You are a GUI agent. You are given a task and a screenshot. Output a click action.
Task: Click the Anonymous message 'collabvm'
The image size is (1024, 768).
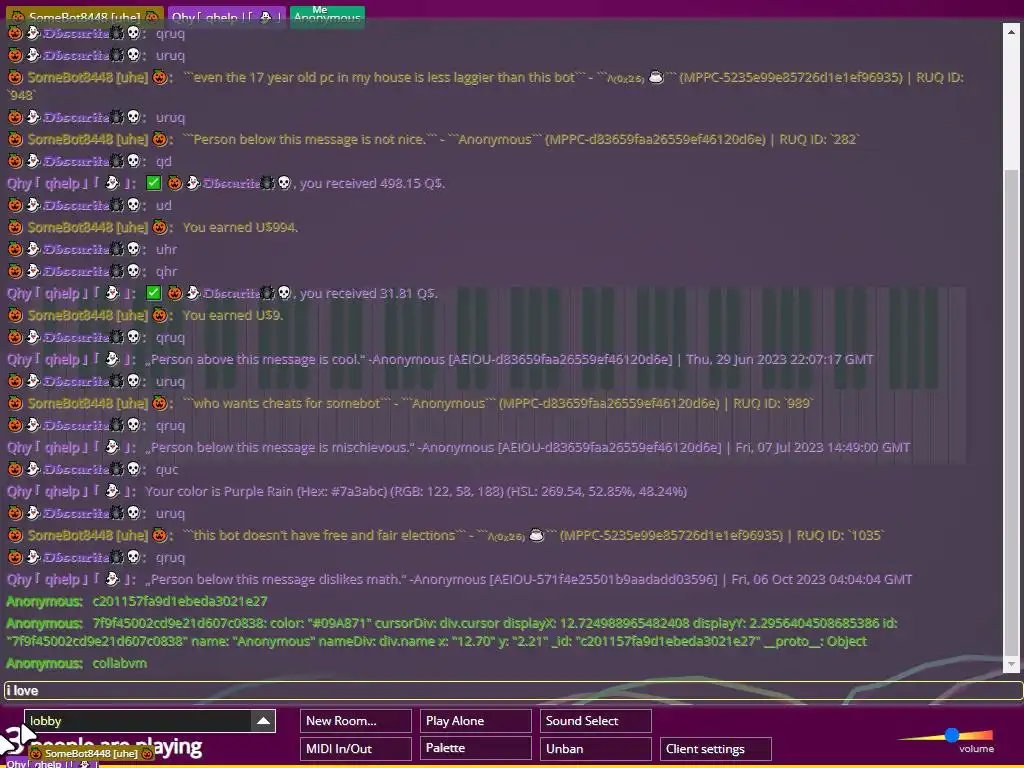(x=120, y=663)
